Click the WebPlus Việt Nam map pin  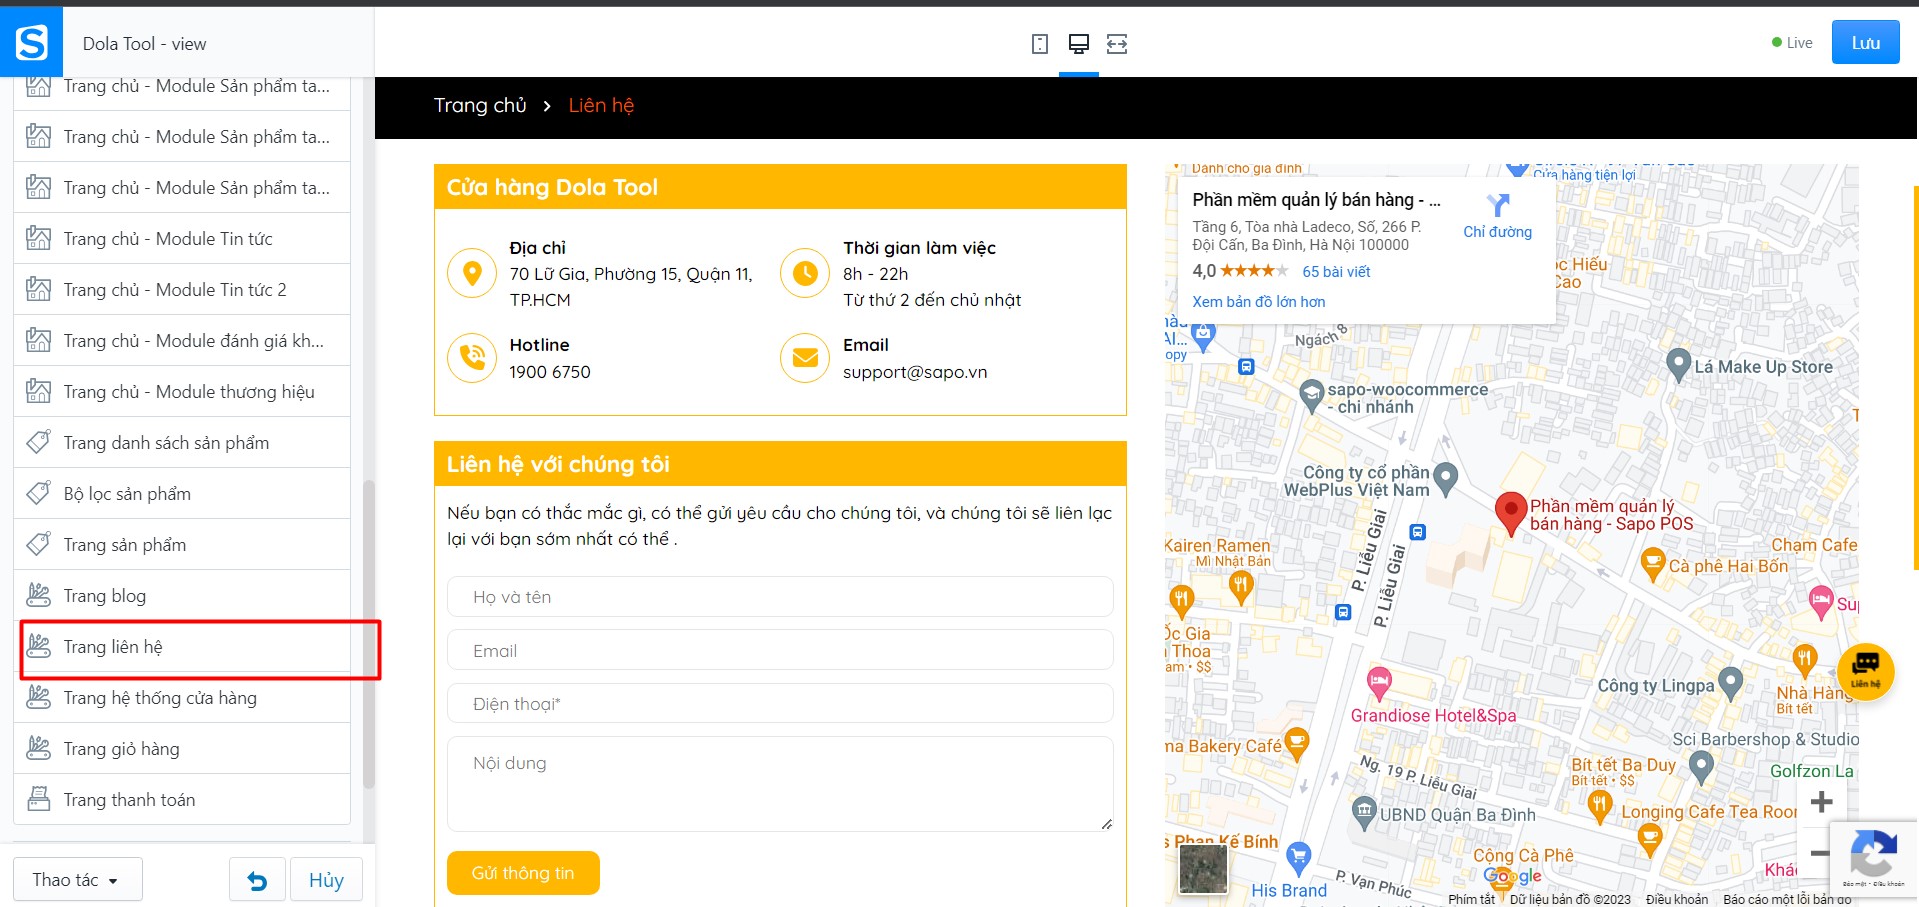point(1446,480)
